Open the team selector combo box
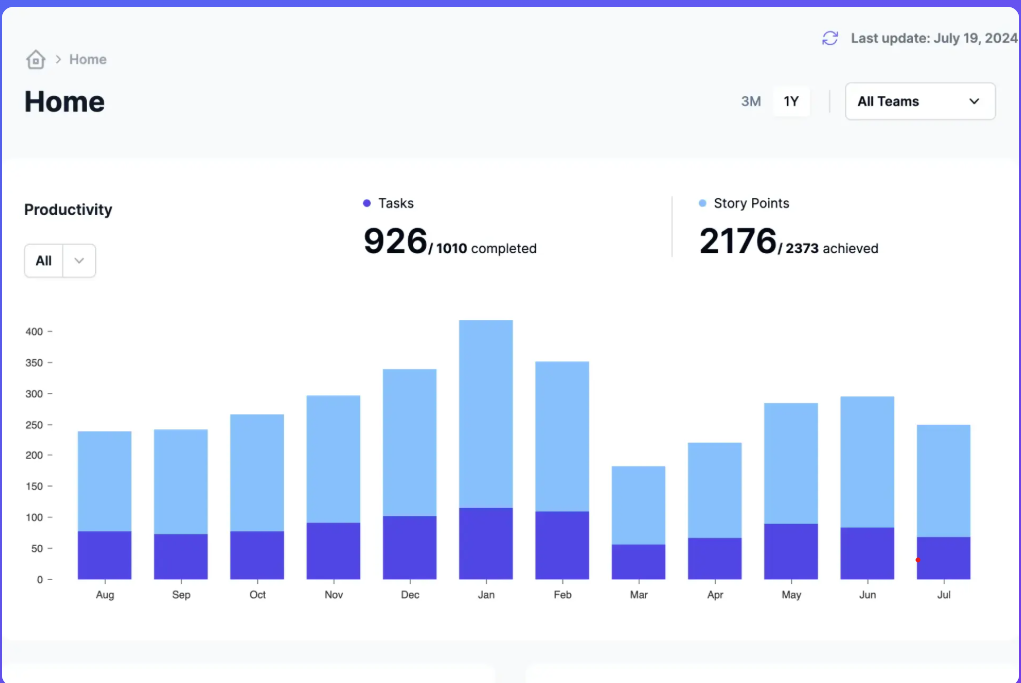 pos(919,101)
